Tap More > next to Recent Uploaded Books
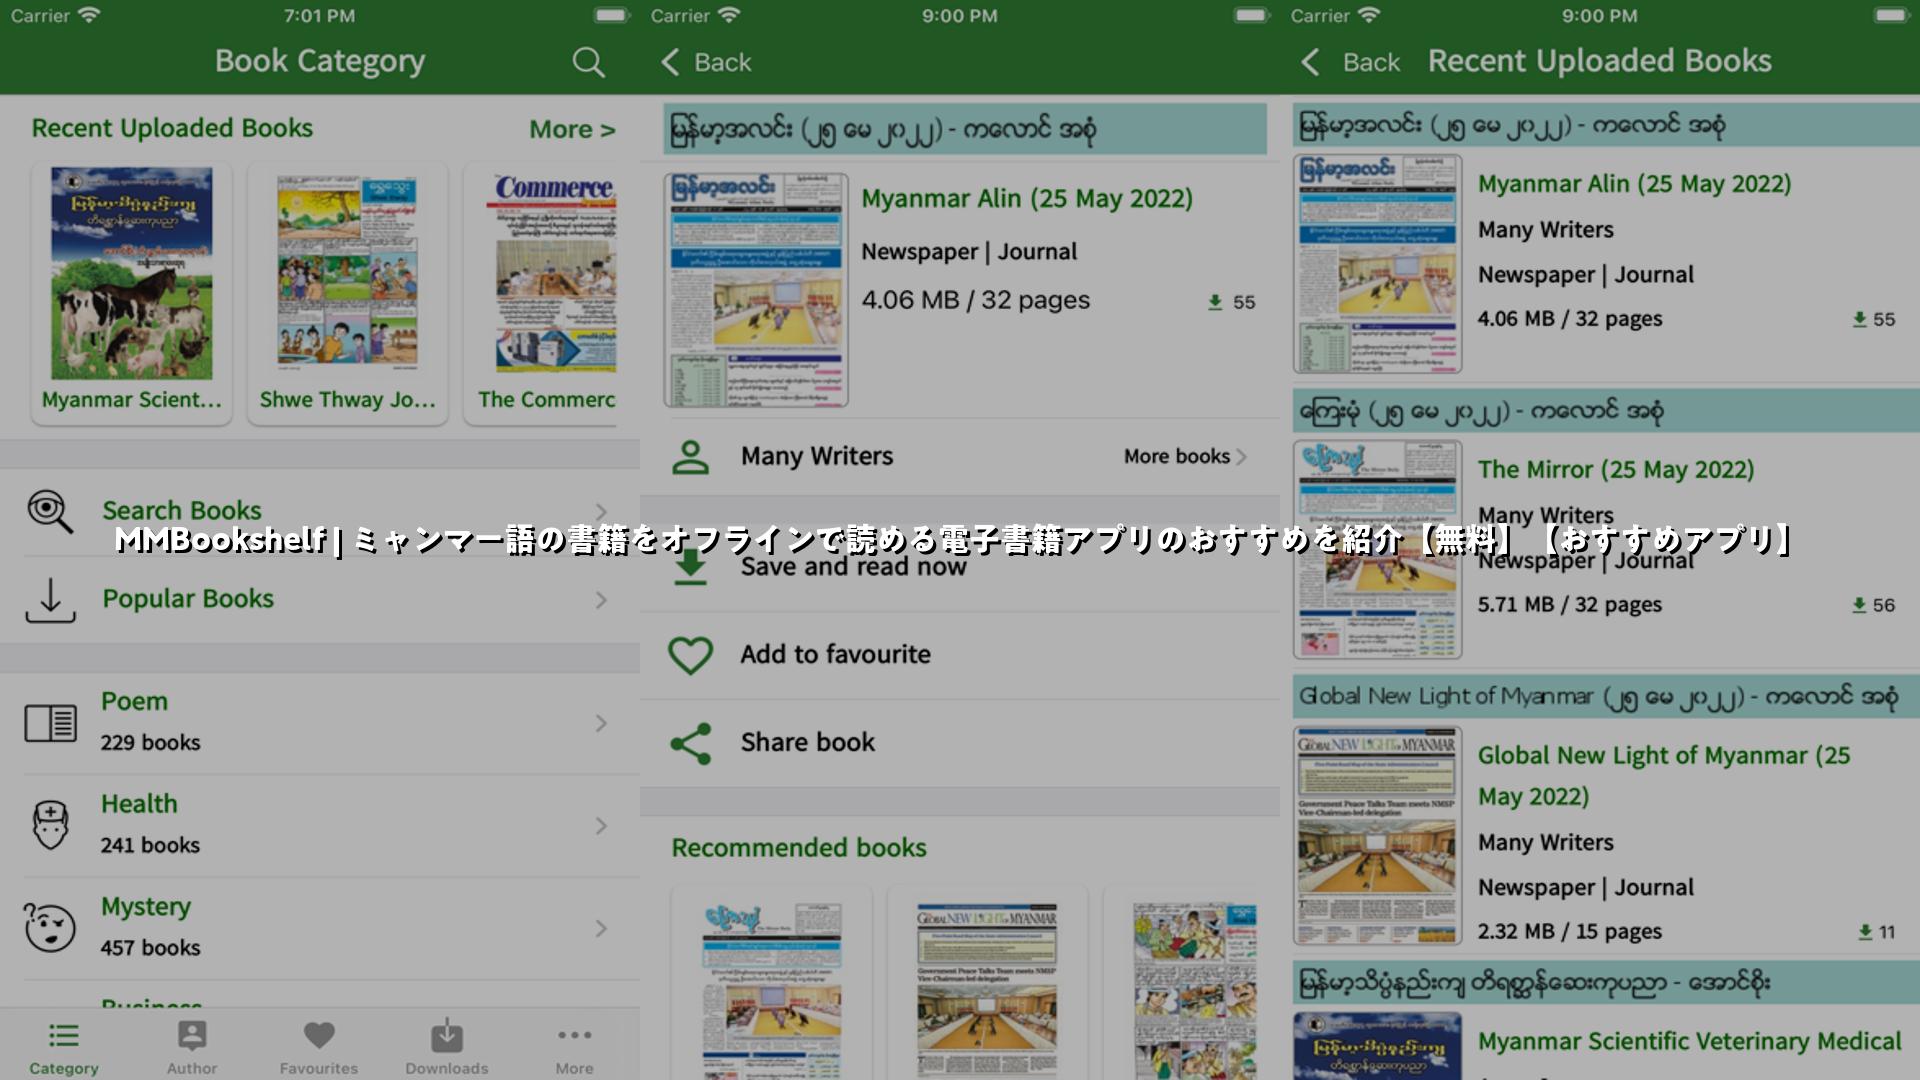Screen dimensions: 1920x1080 click(572, 130)
